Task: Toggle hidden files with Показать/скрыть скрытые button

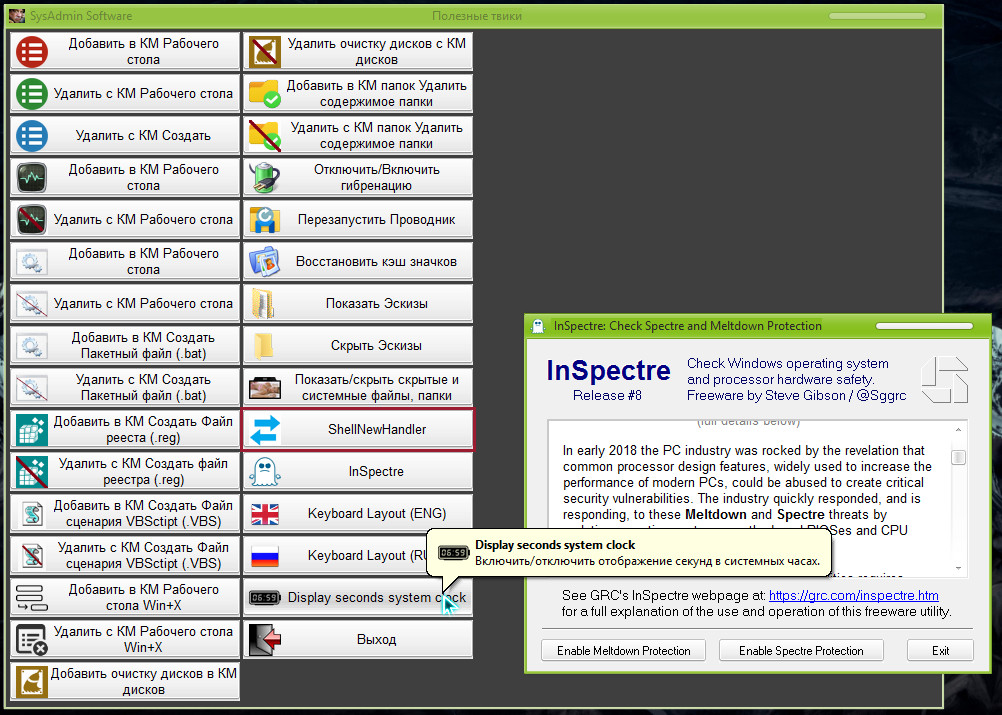Action: pyautogui.click(x=358, y=387)
